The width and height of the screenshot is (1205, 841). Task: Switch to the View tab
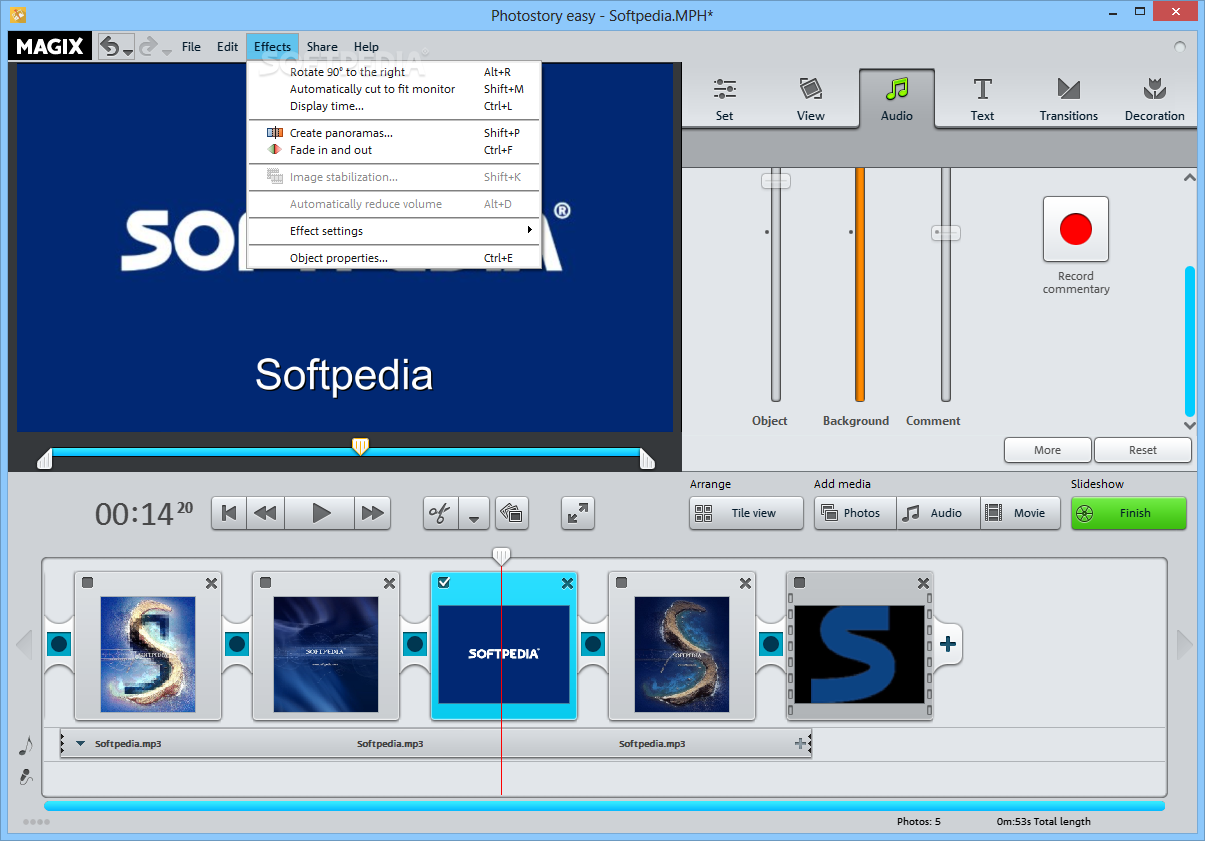click(x=811, y=99)
